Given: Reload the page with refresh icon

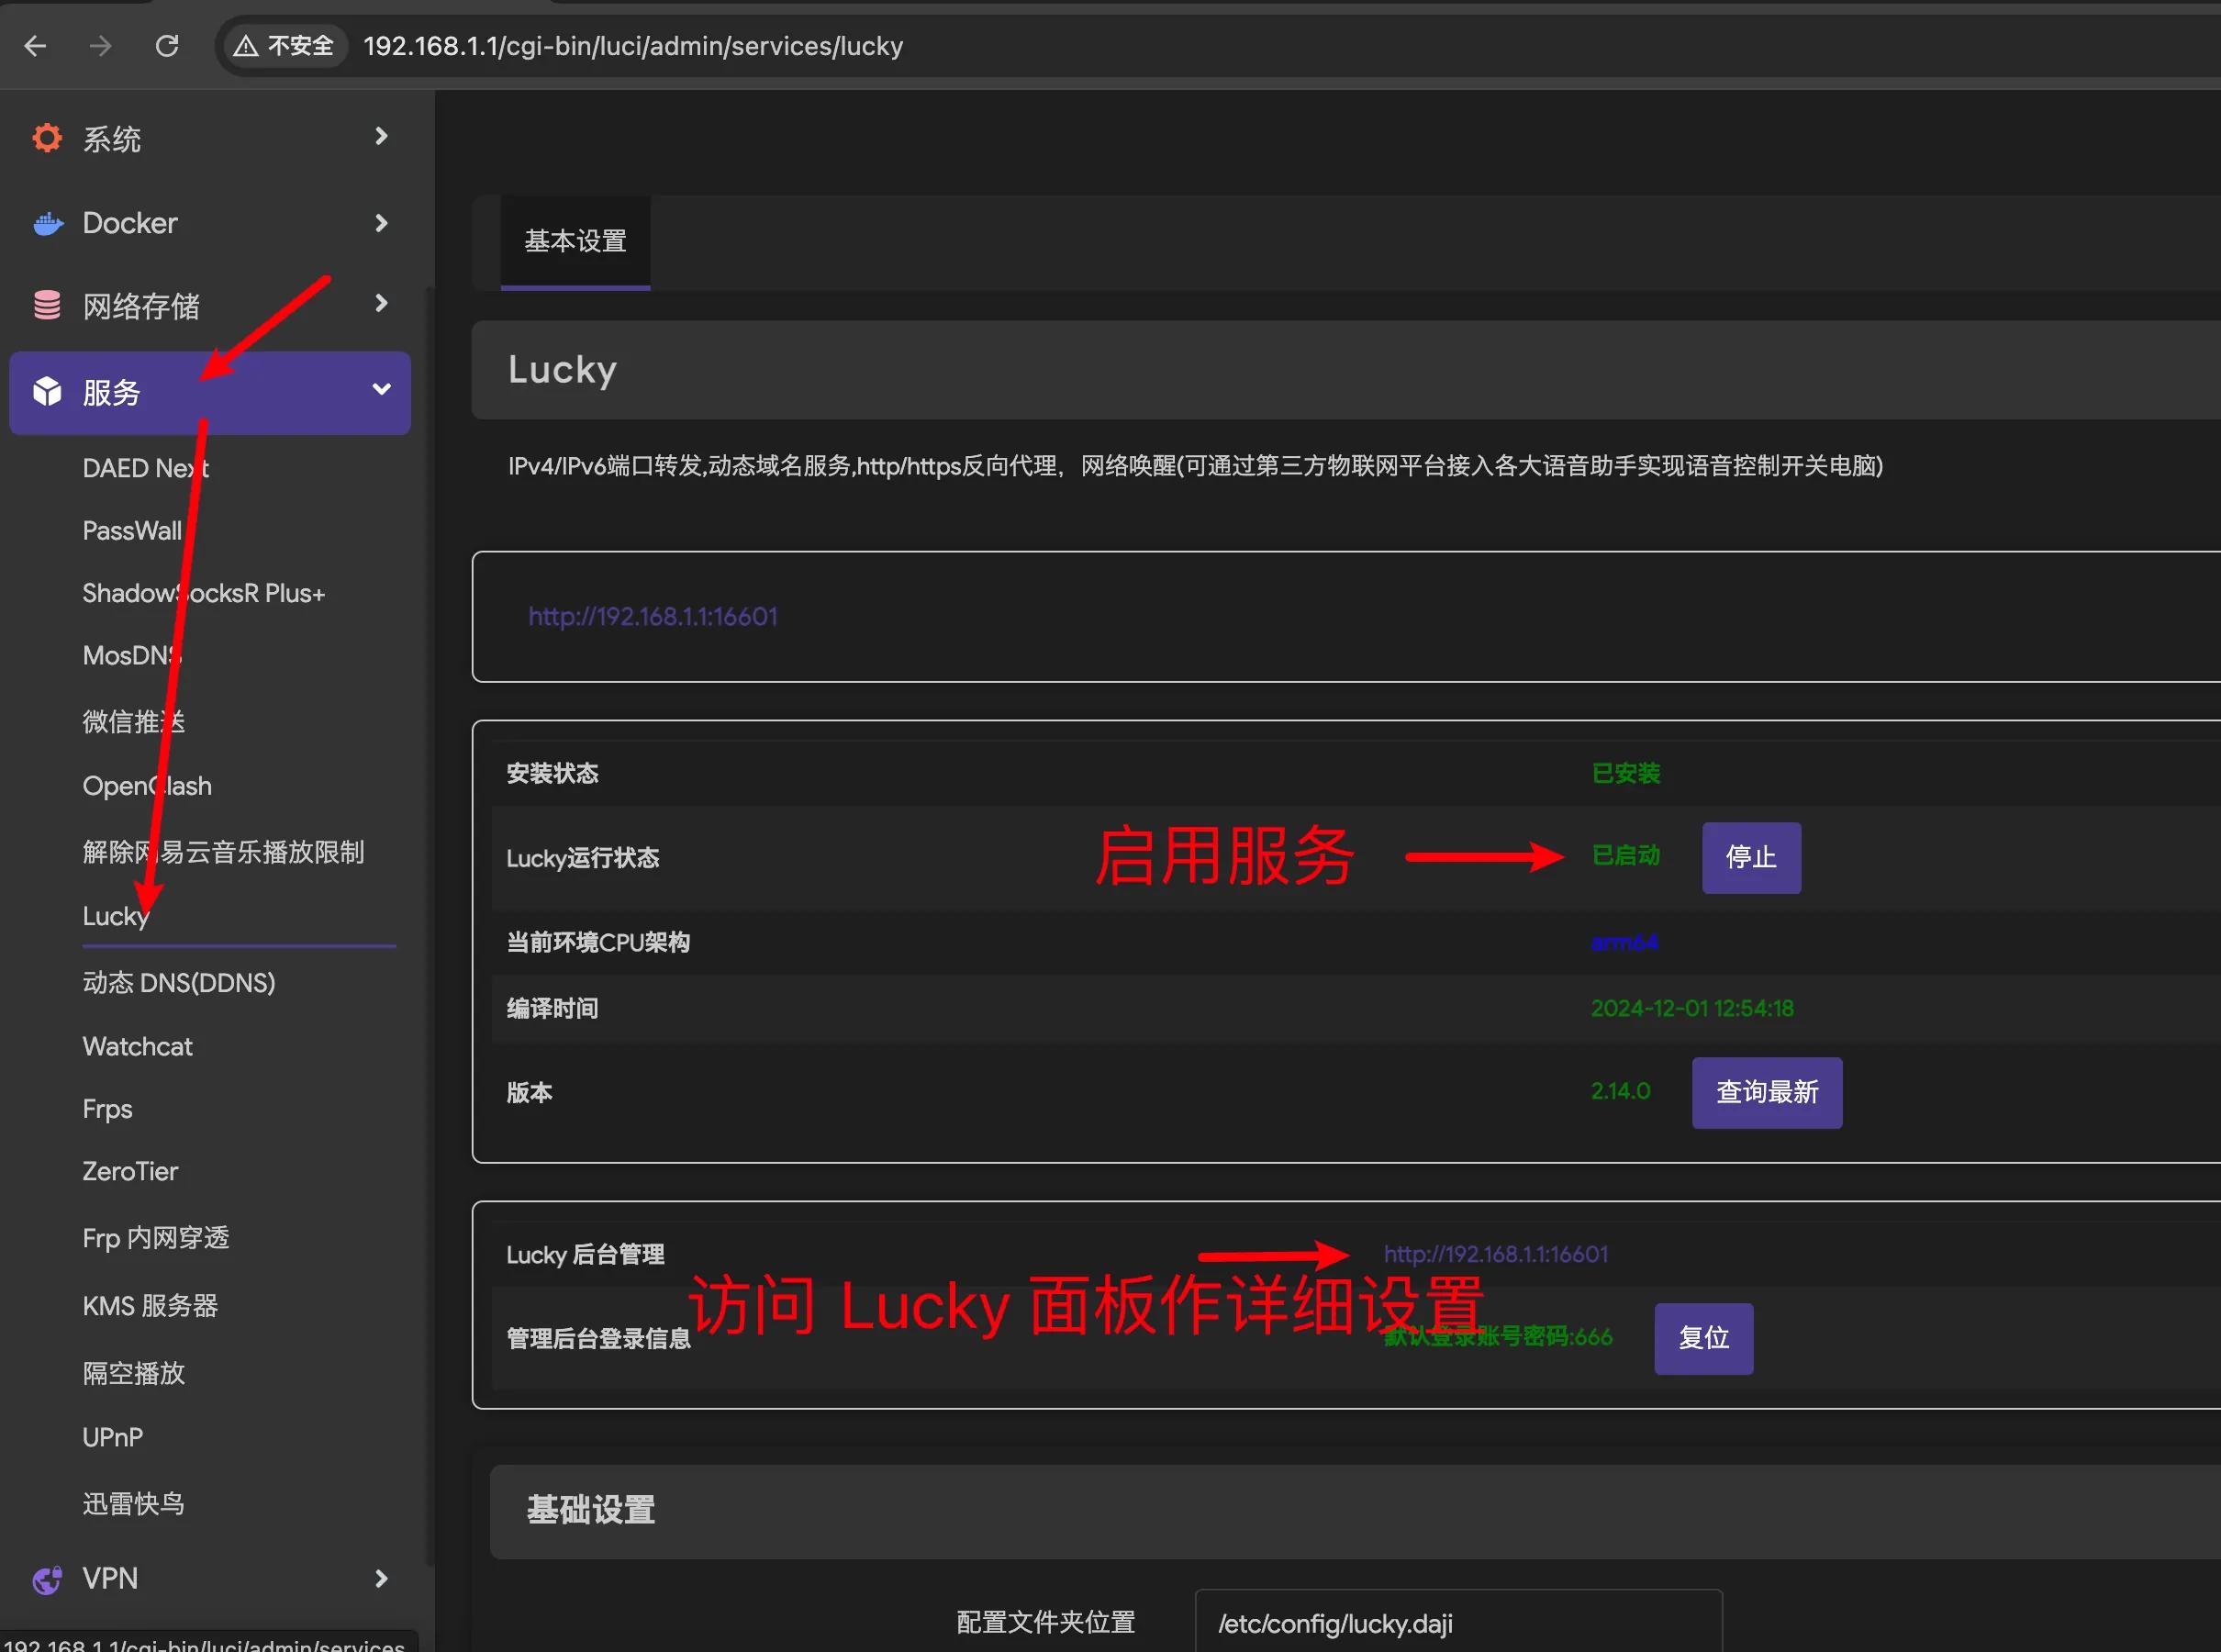Looking at the screenshot, I should pyautogui.click(x=167, y=46).
